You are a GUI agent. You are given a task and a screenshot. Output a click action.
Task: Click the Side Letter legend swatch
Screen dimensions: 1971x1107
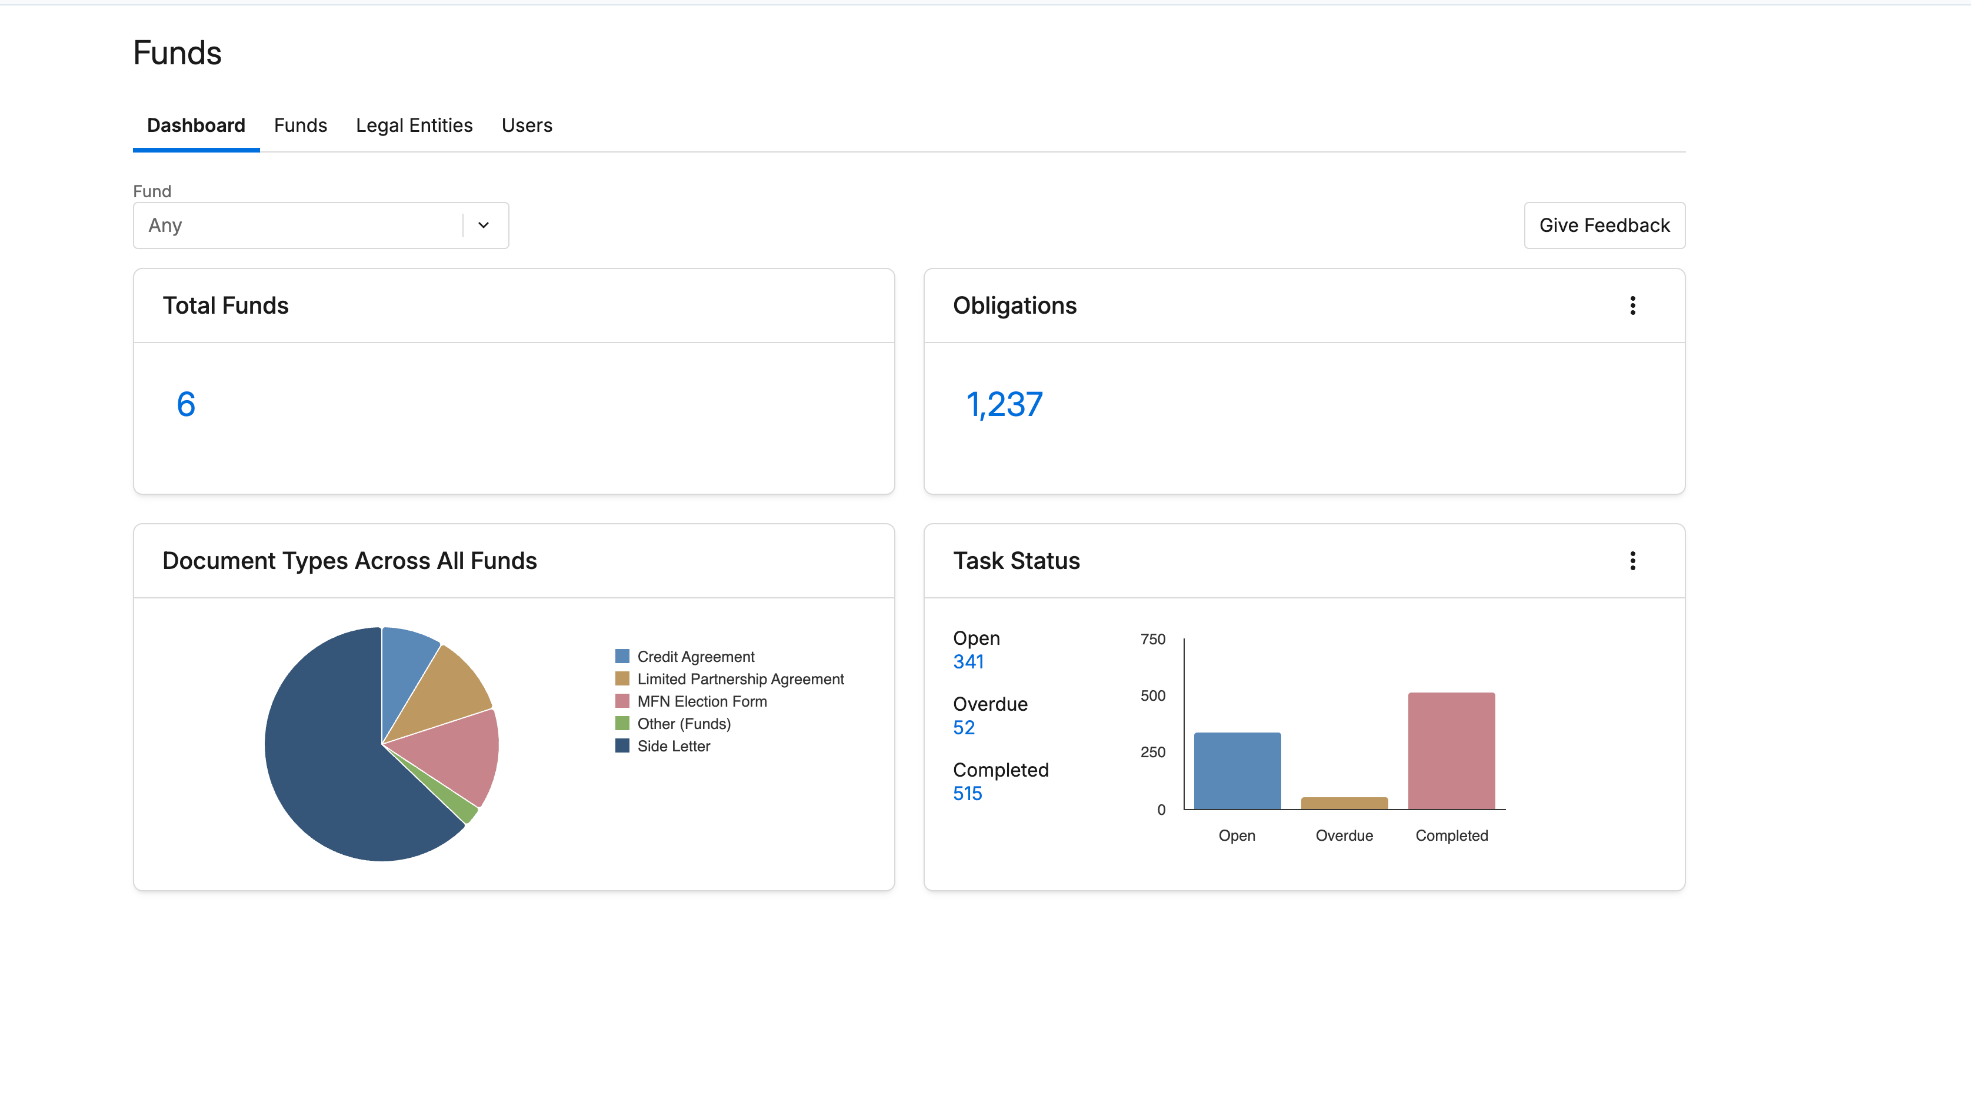pyautogui.click(x=622, y=746)
